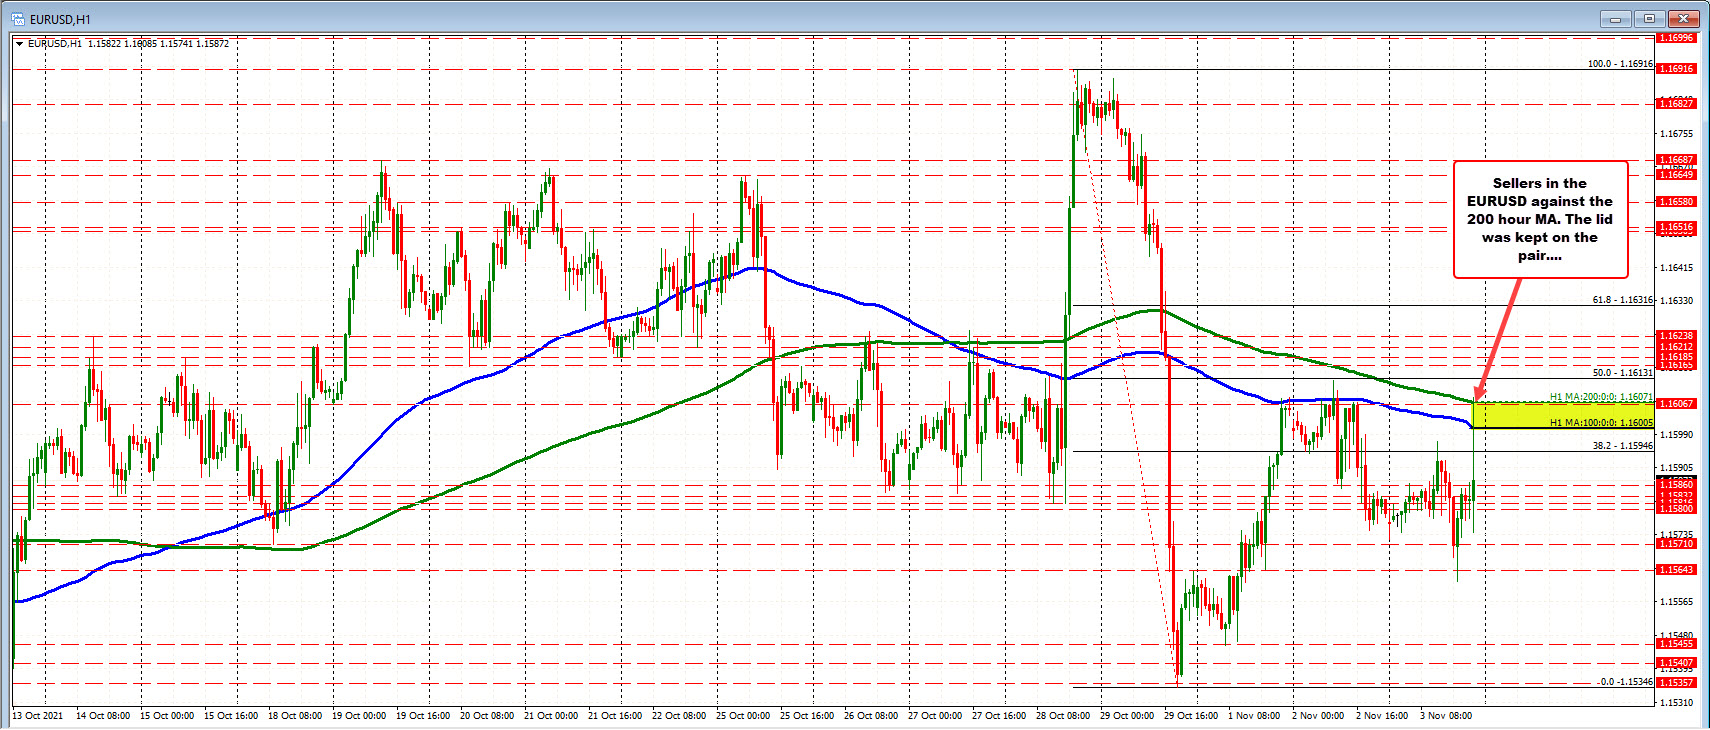Click the red price tag 1.15643
The height and width of the screenshot is (730, 1710).
pos(1677,570)
